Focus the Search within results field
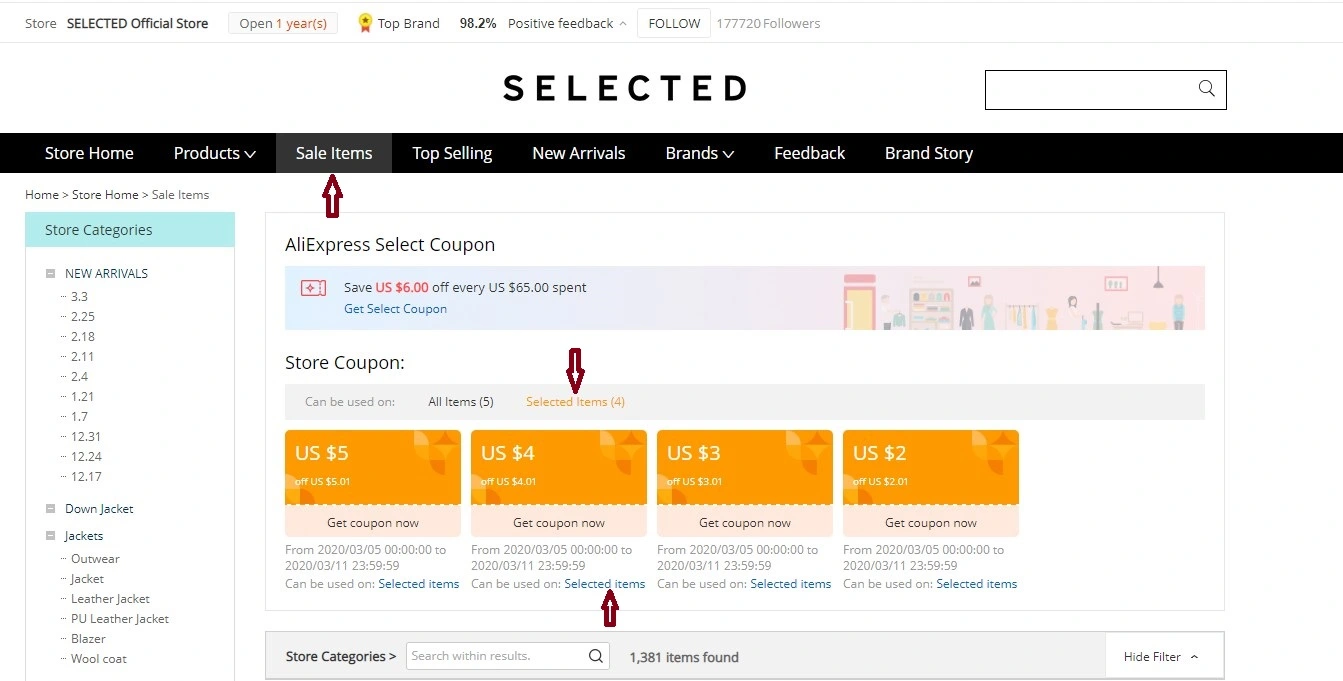This screenshot has width=1343, height=681. click(496, 656)
